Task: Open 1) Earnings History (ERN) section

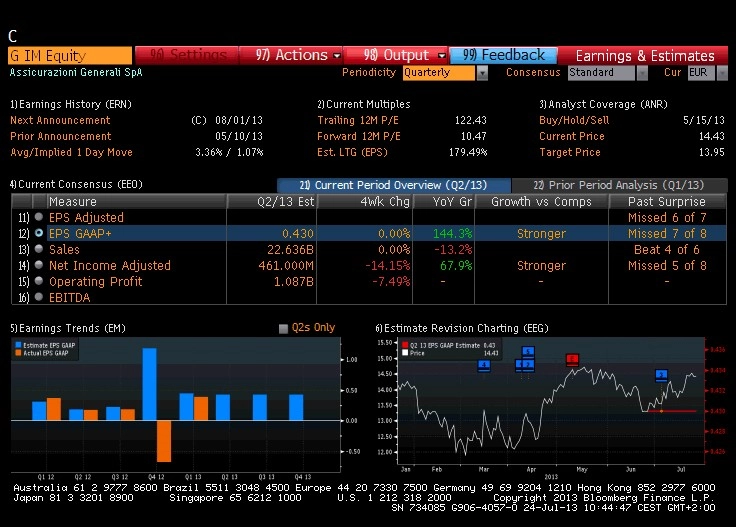Action: click(71, 104)
